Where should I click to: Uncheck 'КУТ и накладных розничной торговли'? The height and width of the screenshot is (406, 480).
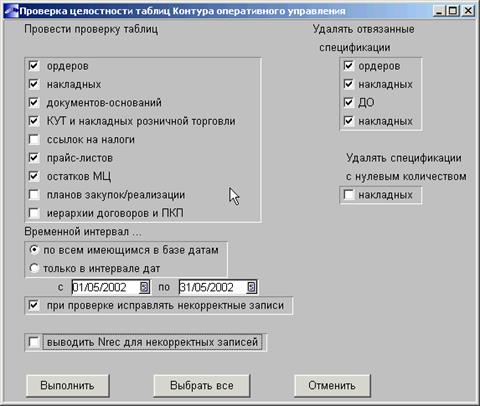click(x=34, y=121)
